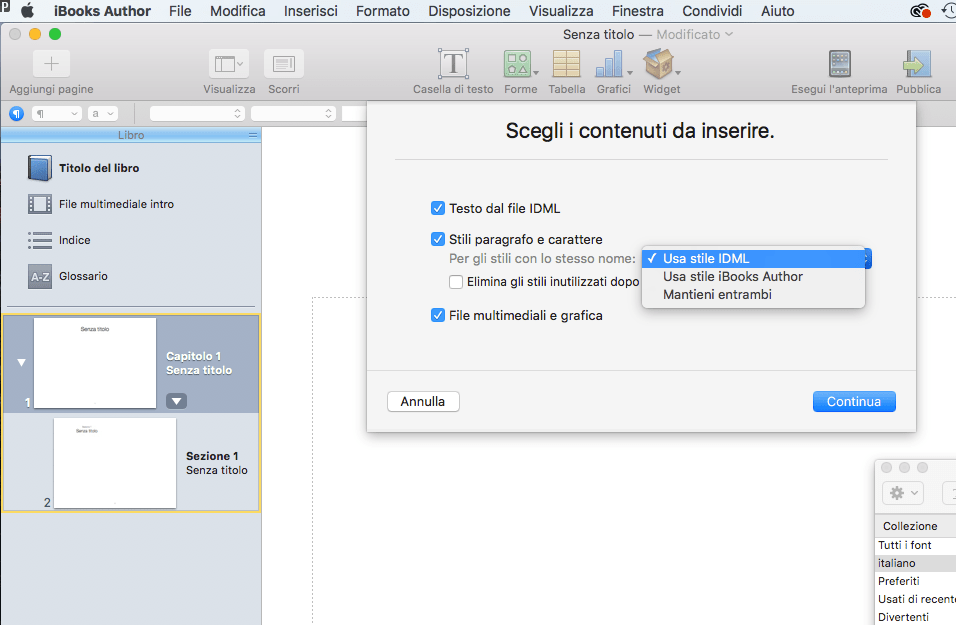The width and height of the screenshot is (956, 625).
Task: Open the Inserisci menu
Action: point(311,11)
